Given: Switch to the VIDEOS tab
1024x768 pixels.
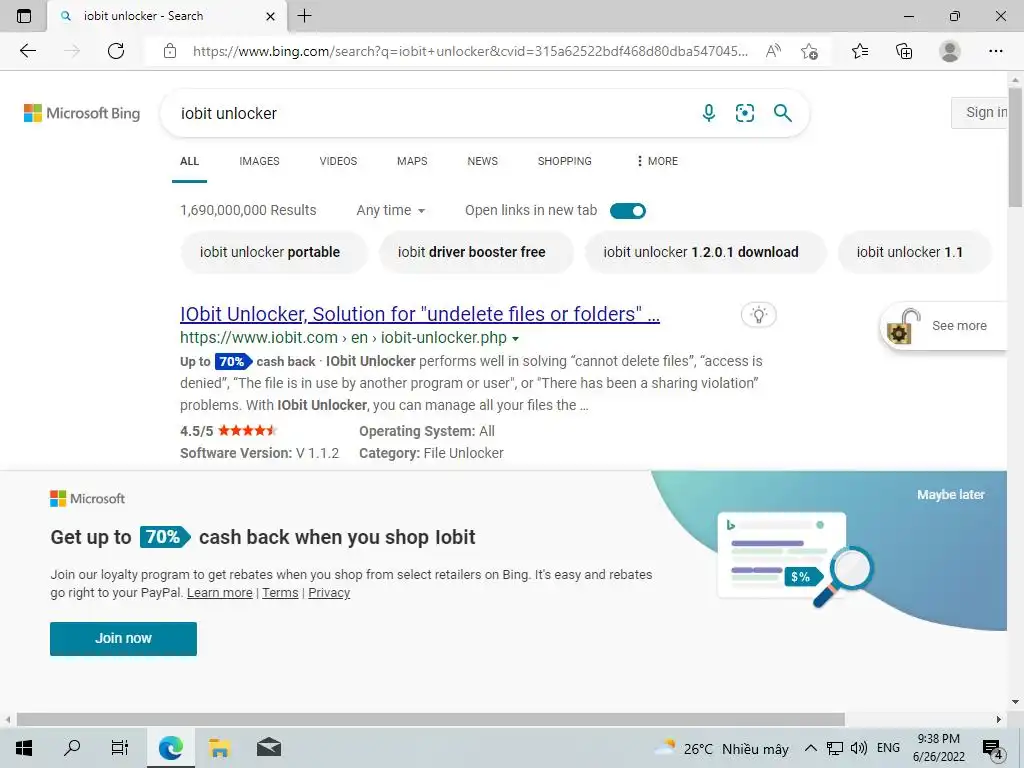Looking at the screenshot, I should pos(338,161).
